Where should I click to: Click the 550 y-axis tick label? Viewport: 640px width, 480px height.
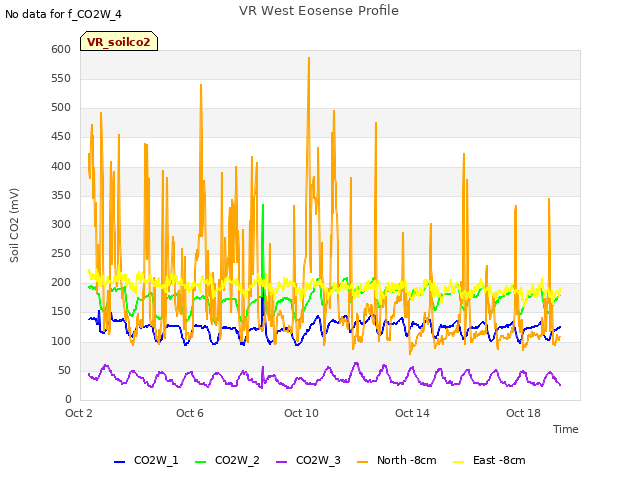[61, 78]
